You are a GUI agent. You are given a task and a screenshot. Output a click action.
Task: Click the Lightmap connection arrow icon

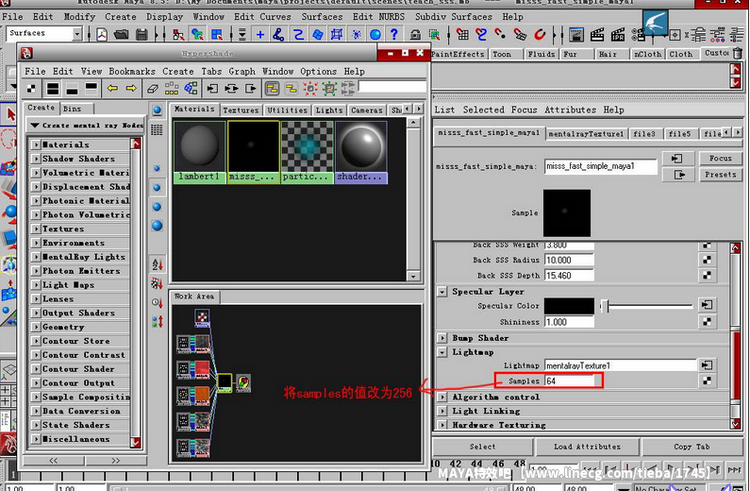706,366
